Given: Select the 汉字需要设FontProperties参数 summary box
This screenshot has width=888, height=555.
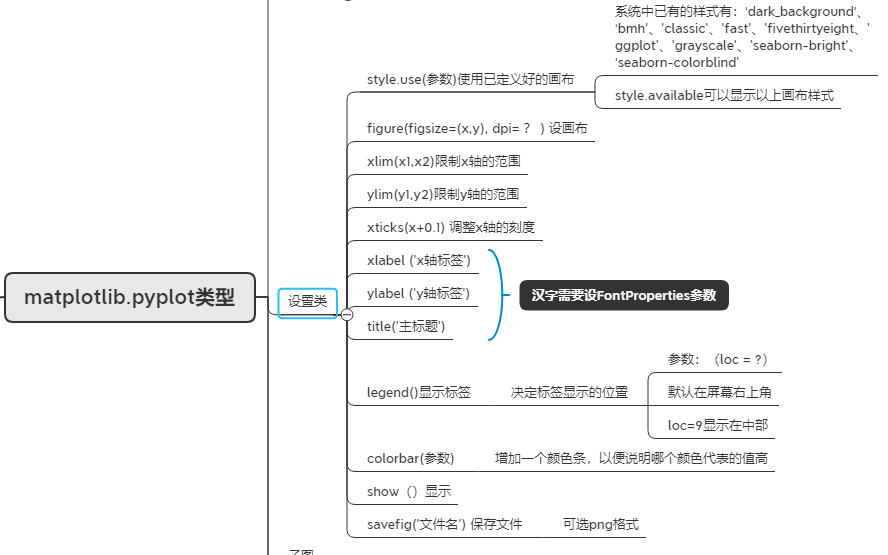Looking at the screenshot, I should click(x=624, y=295).
